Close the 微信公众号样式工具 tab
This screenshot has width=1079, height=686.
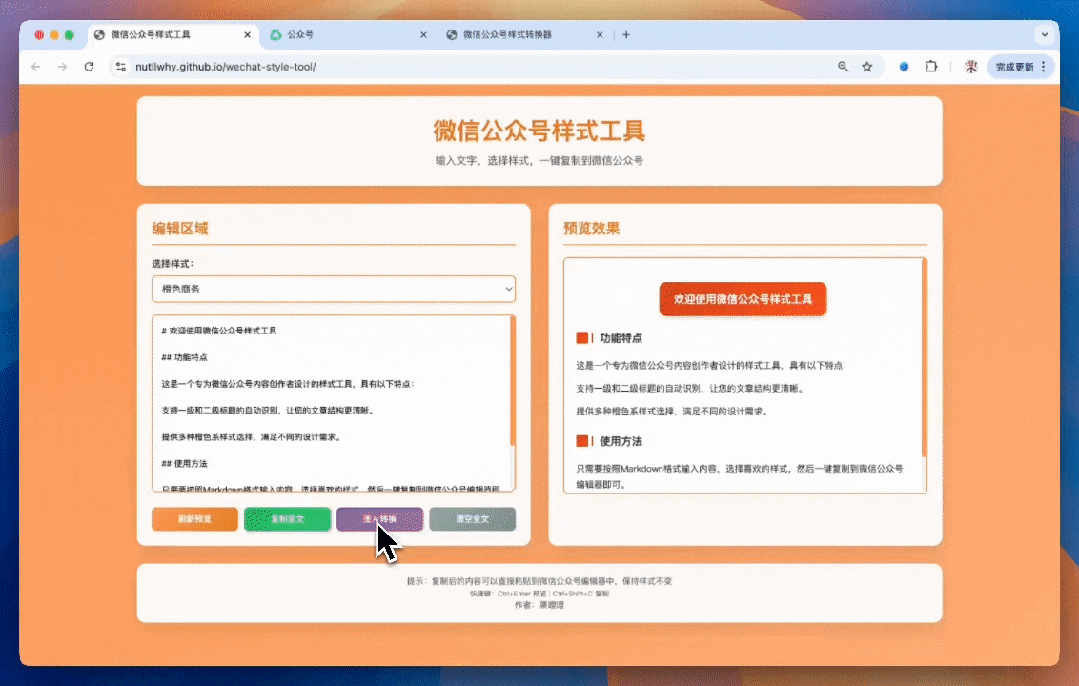tap(247, 34)
